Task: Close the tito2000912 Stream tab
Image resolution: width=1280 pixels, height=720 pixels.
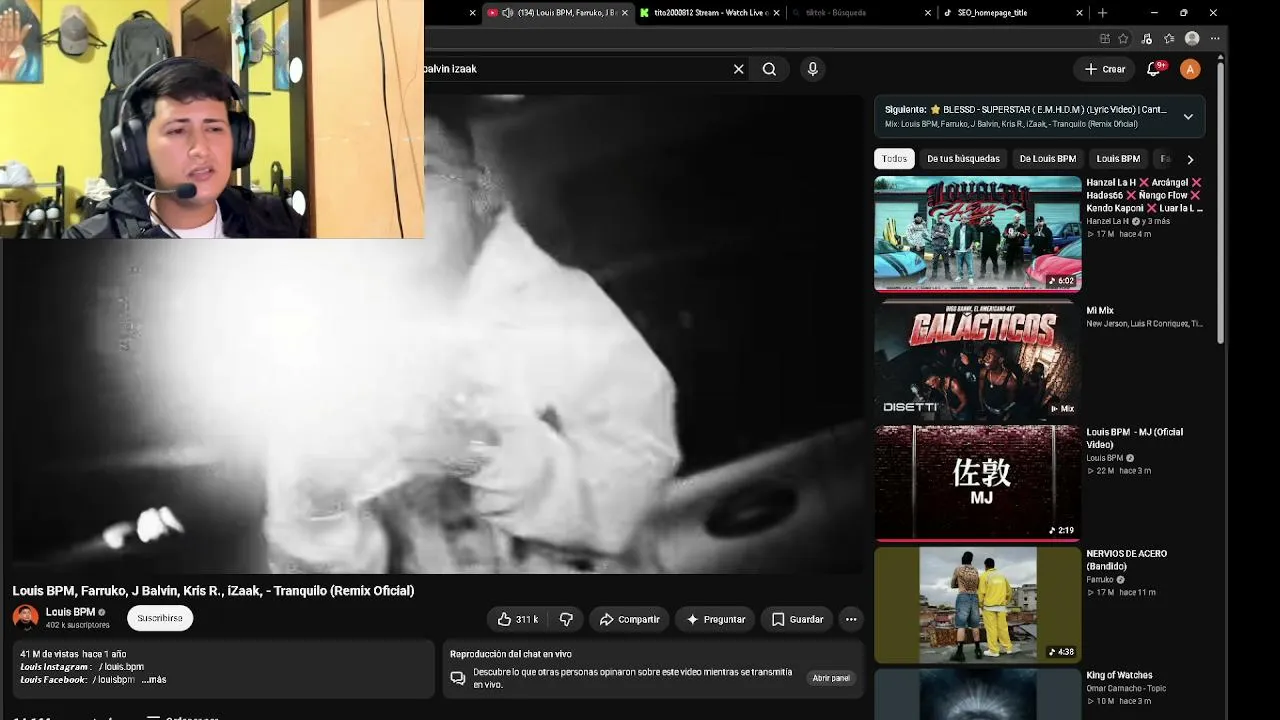Action: pos(776,13)
